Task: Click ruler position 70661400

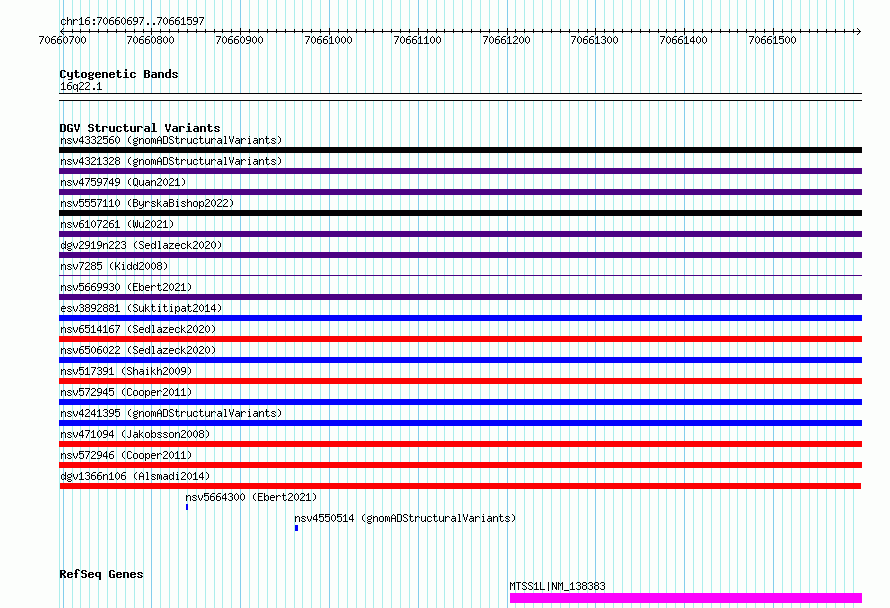Action: 683,40
